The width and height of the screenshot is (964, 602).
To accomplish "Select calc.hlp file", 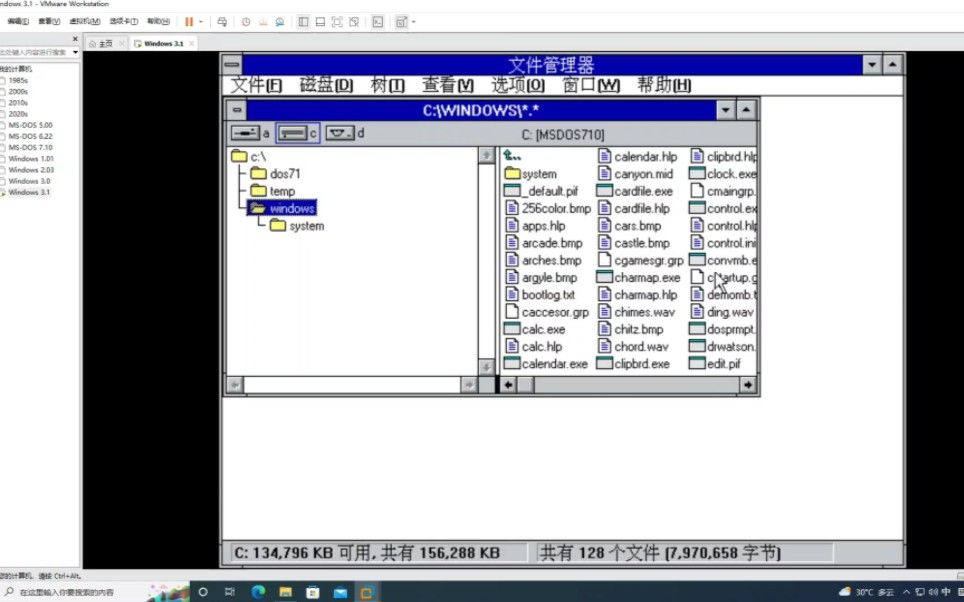I will click(x=533, y=346).
